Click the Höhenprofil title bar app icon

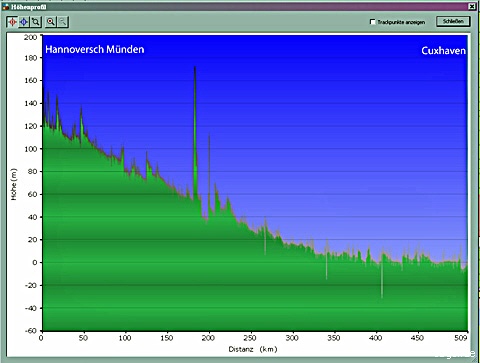pyautogui.click(x=6, y=7)
